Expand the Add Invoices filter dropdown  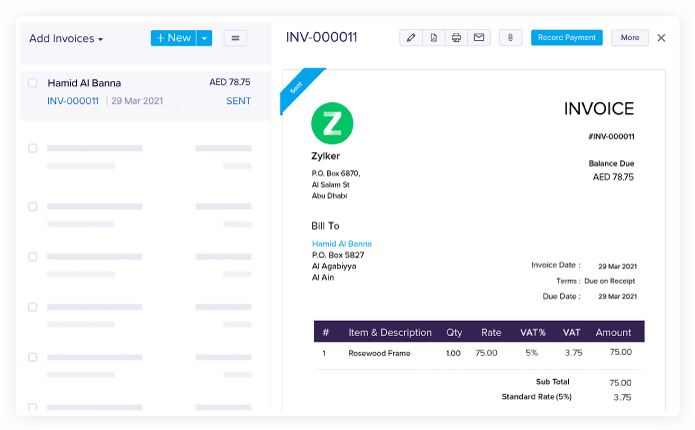pyautogui.click(x=66, y=39)
